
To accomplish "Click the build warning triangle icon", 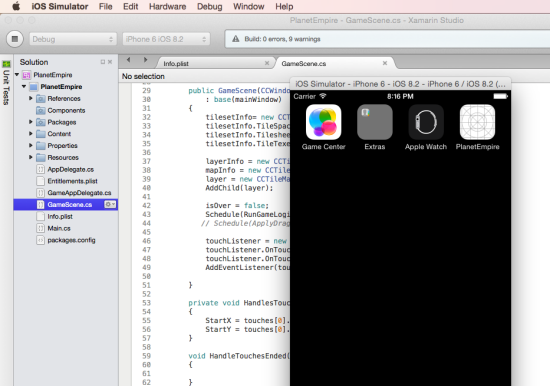I will click(x=236, y=39).
